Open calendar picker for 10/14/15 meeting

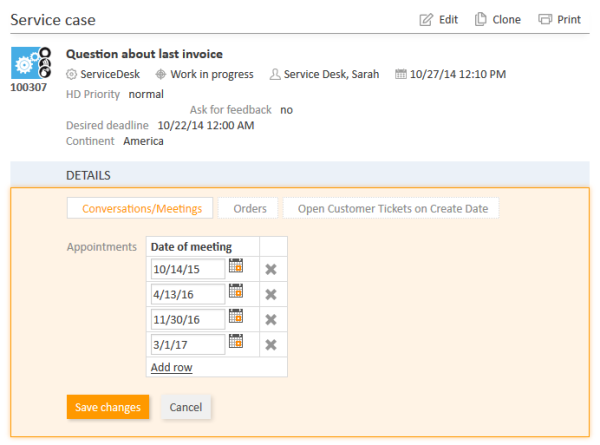[x=236, y=266]
